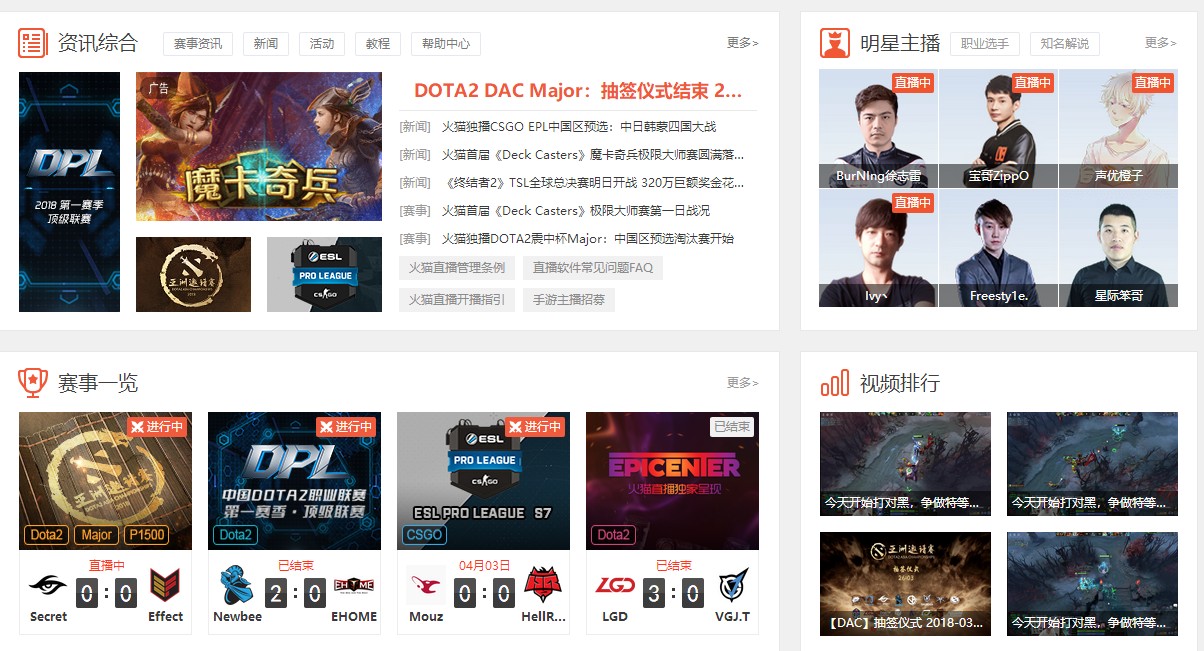Open BurNIng徐志雷 streamer thumbnail

point(878,128)
